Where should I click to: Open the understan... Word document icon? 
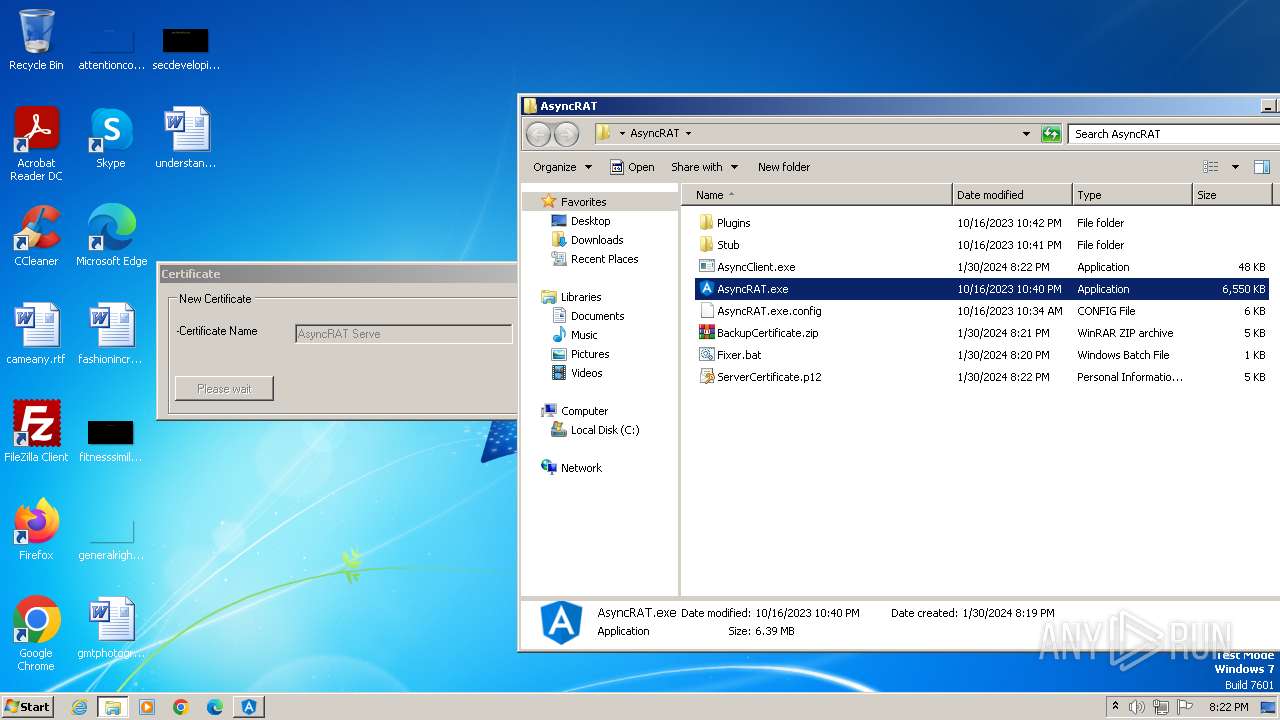pos(186,137)
